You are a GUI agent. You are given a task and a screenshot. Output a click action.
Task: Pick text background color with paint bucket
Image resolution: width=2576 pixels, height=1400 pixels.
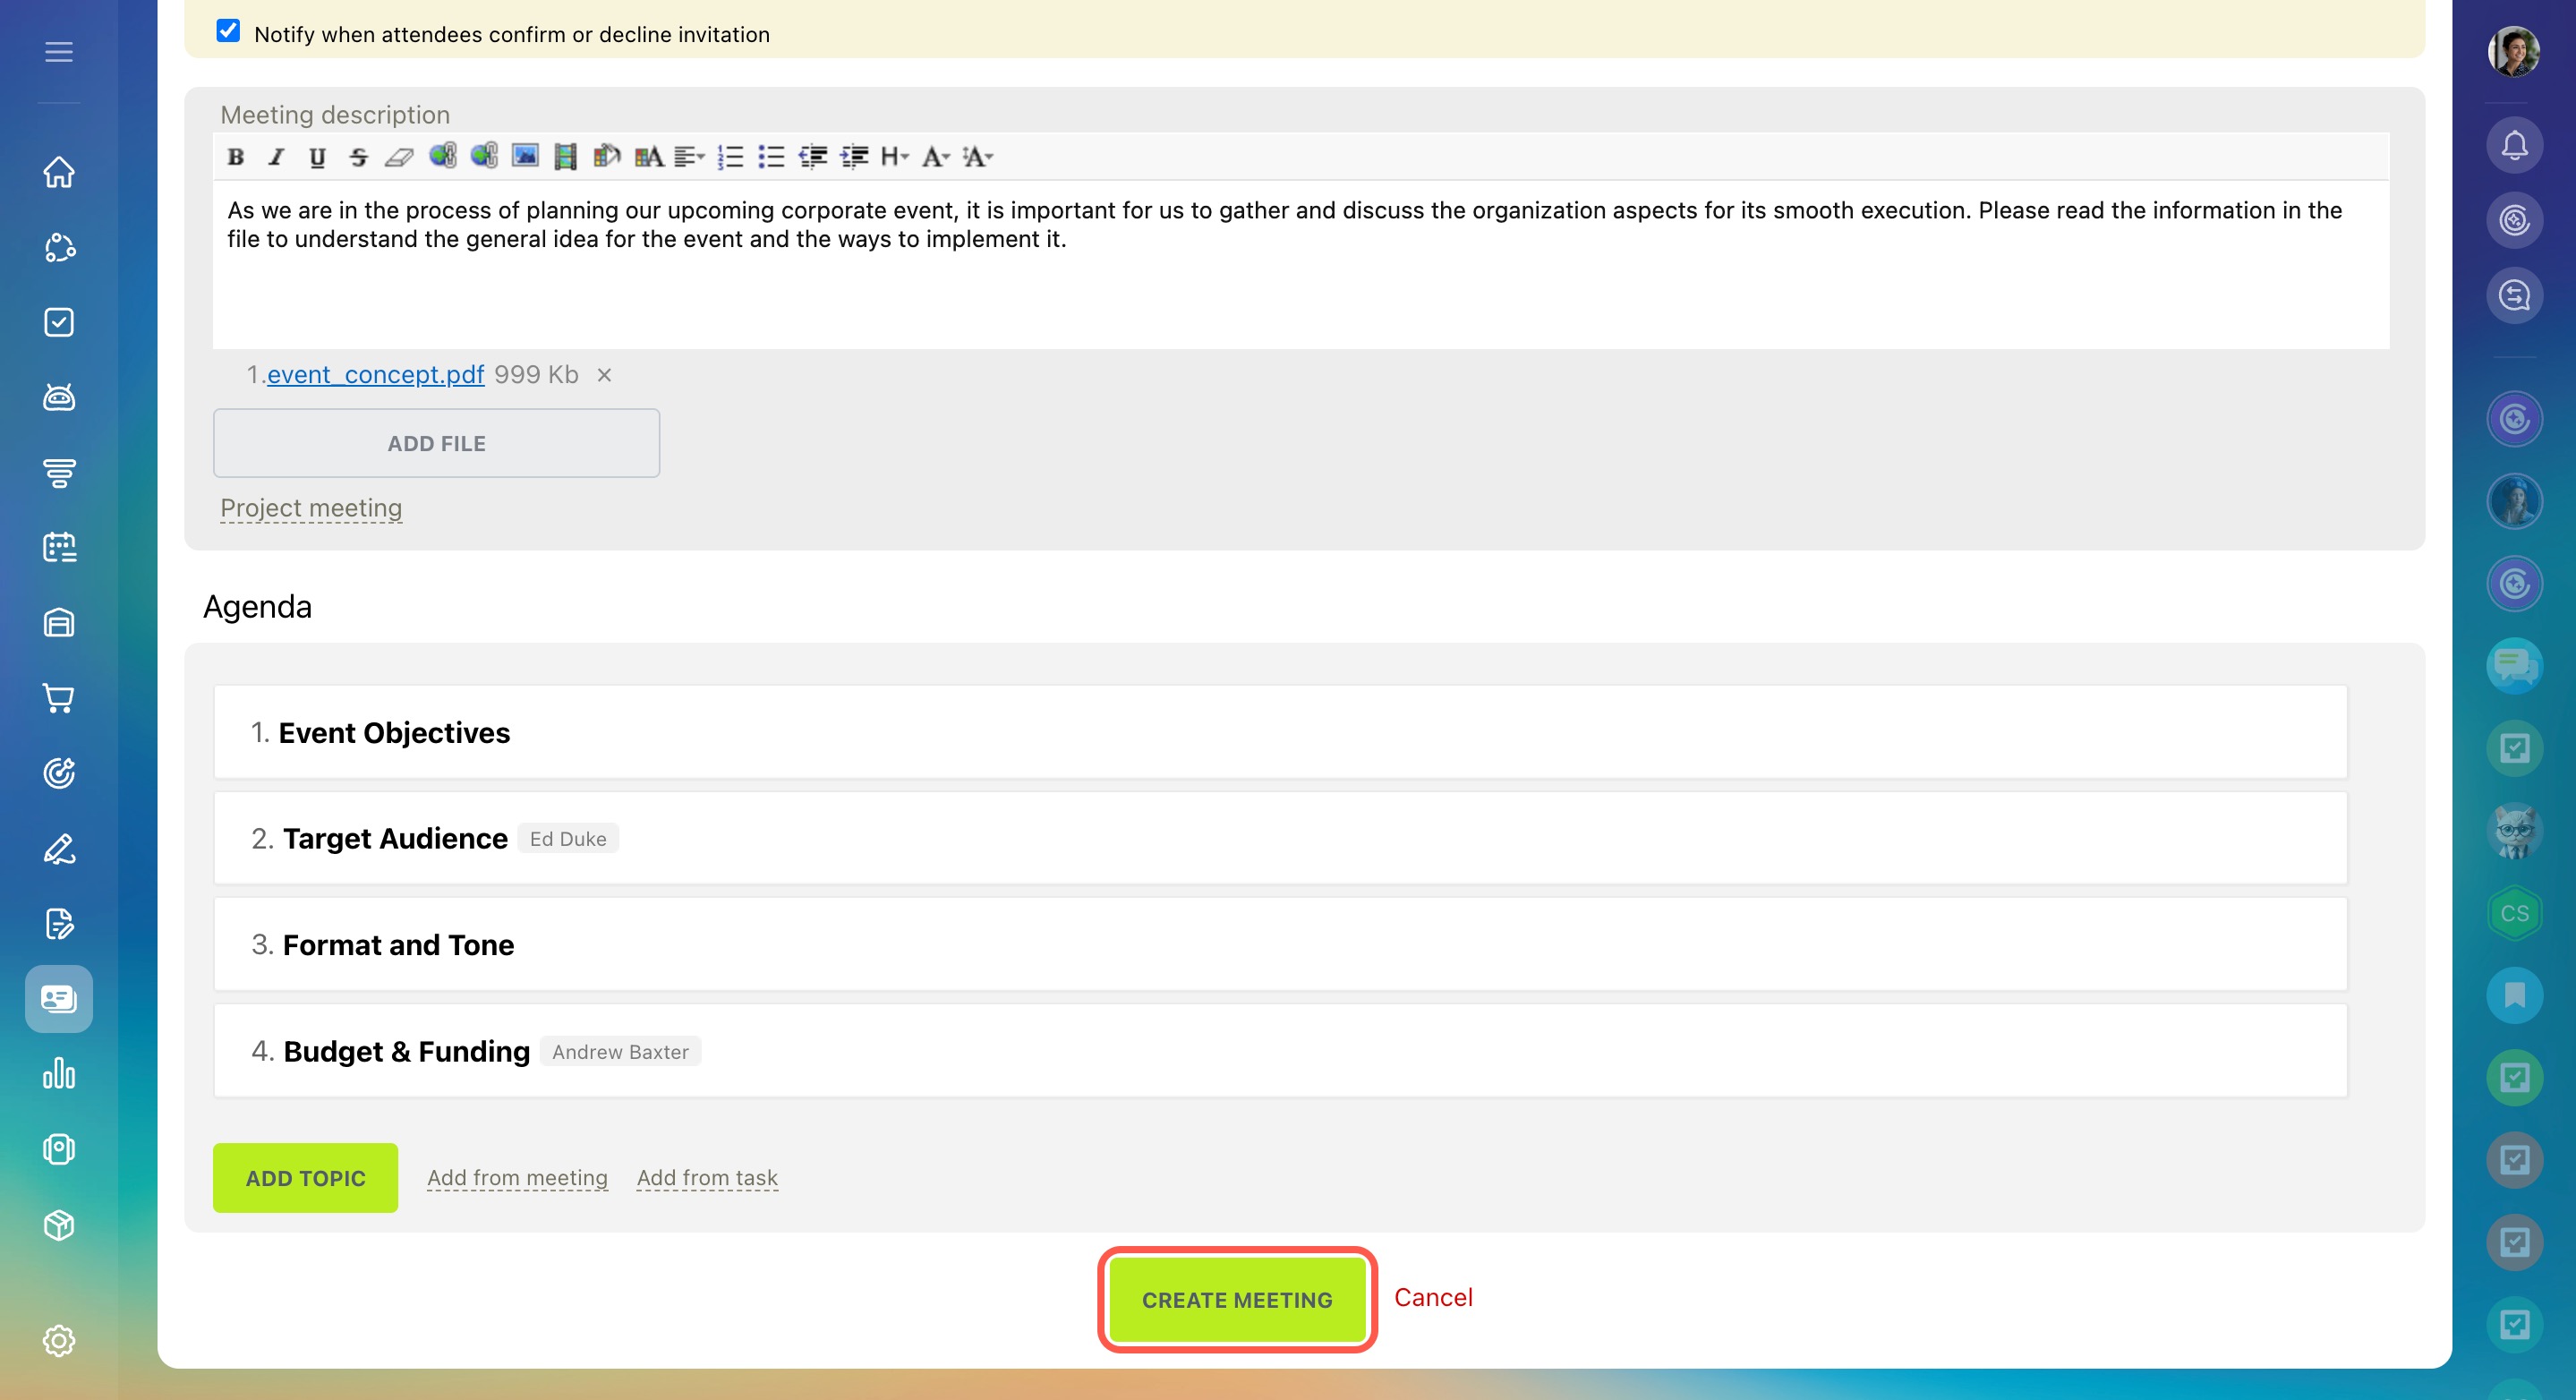pos(607,156)
